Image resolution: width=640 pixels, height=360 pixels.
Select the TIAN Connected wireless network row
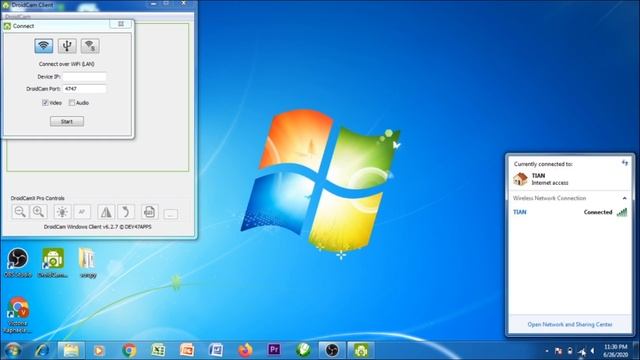click(570, 212)
